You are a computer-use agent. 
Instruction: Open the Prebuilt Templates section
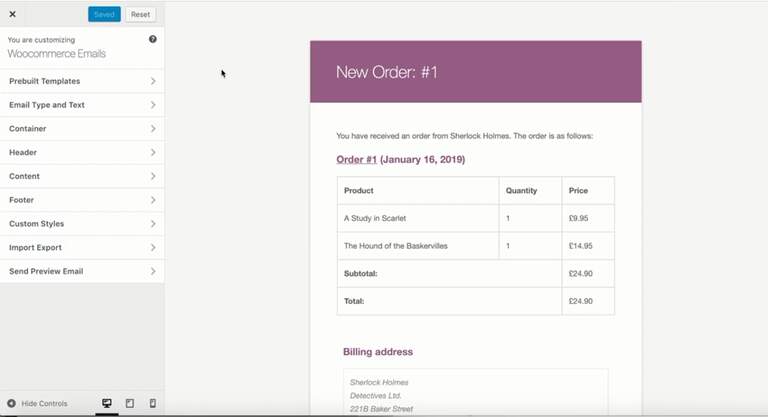[x=82, y=81]
